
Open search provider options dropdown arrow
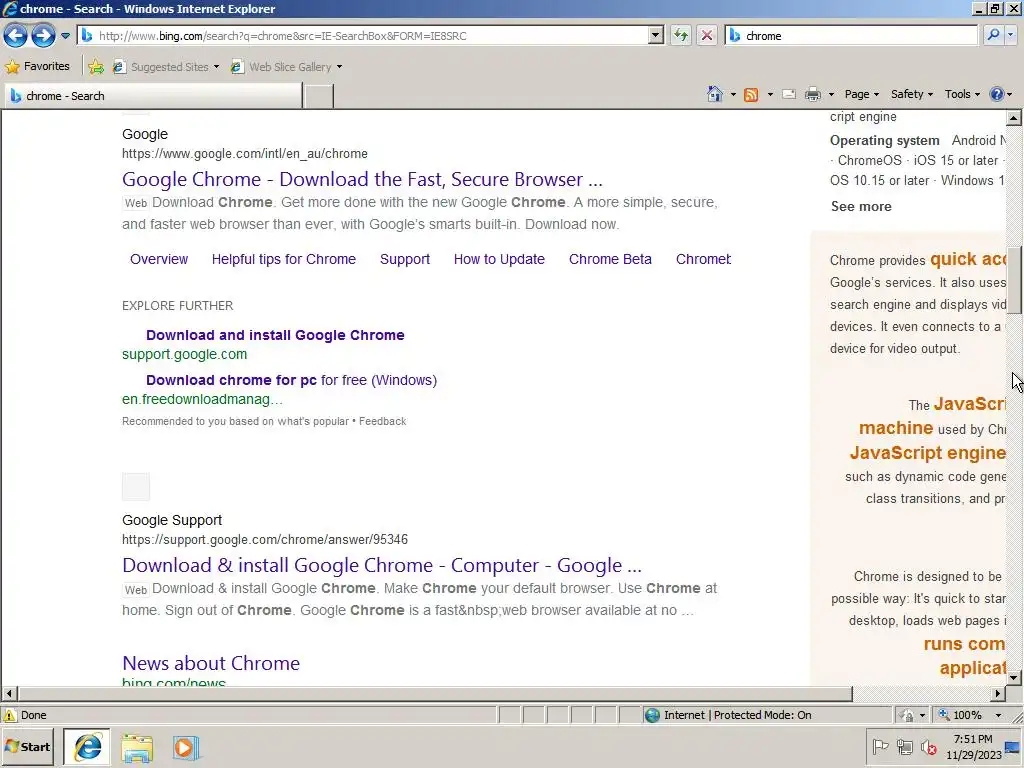click(x=1010, y=35)
